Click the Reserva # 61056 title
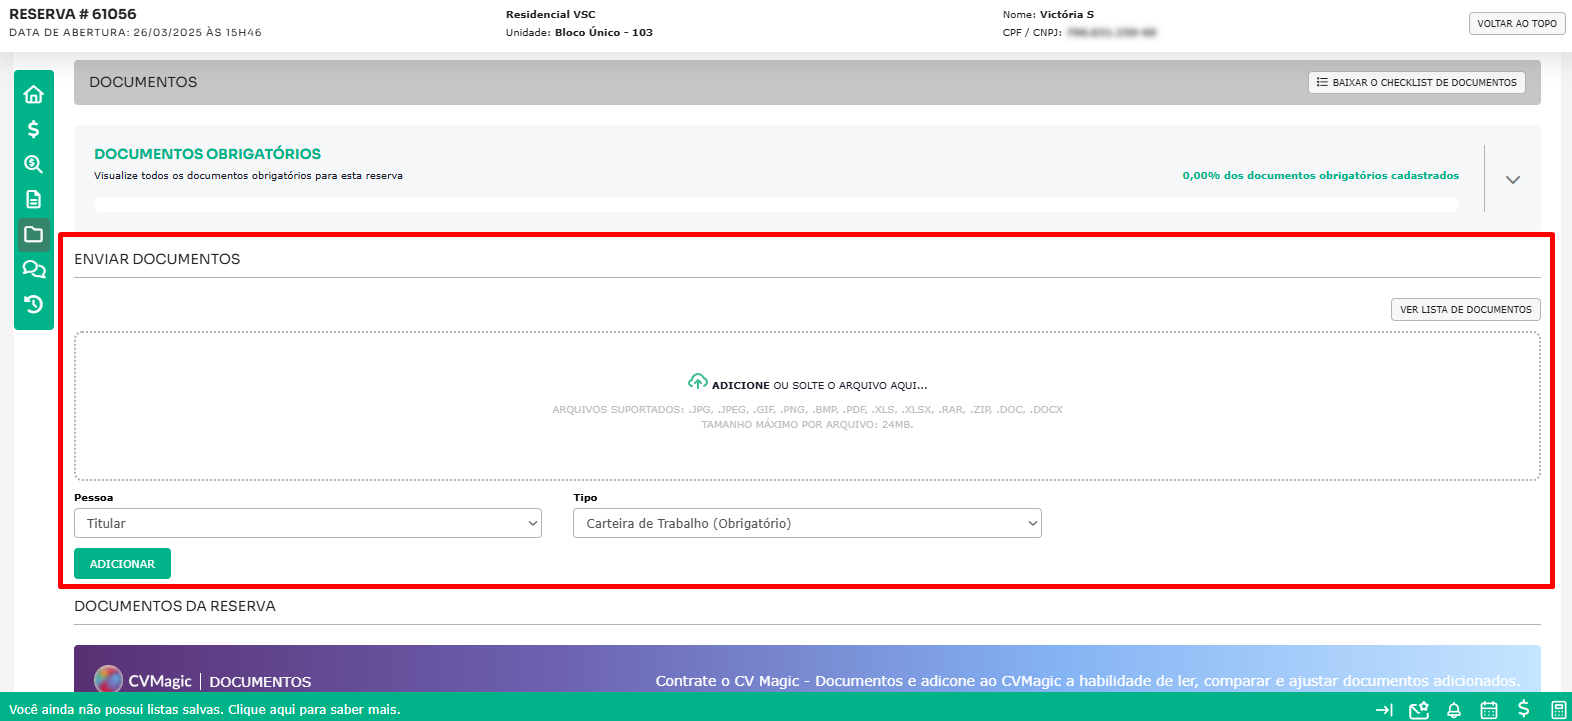1572x721 pixels. (73, 14)
